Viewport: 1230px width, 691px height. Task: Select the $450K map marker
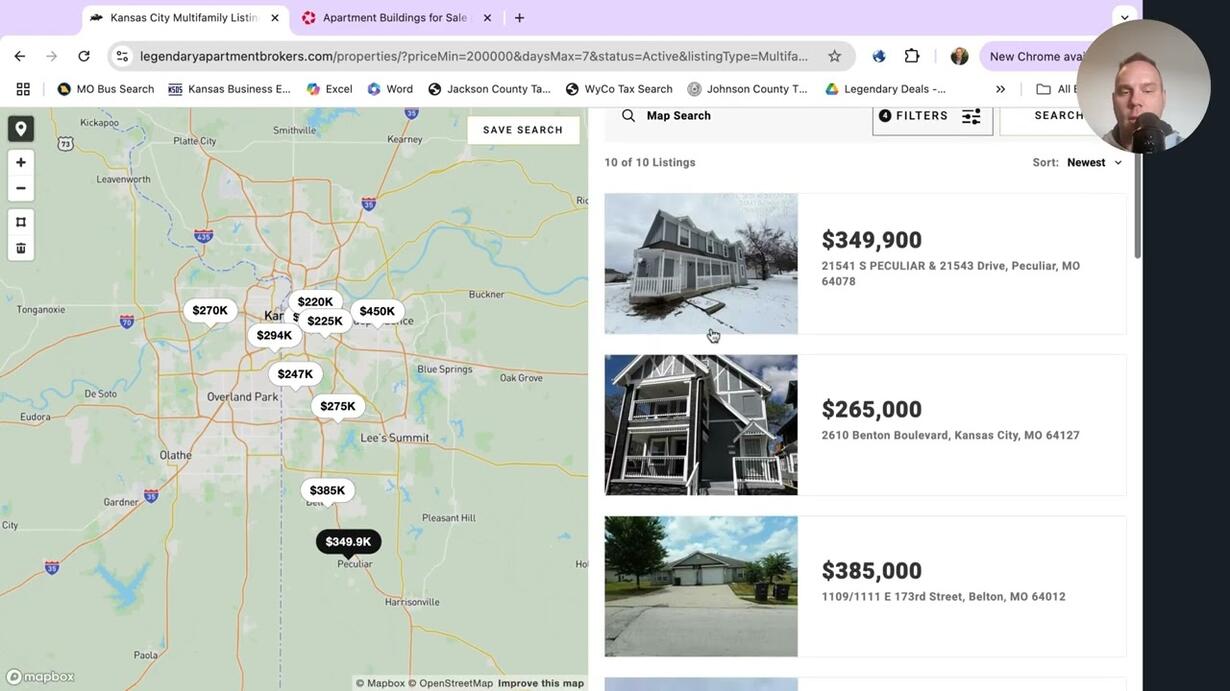point(377,311)
